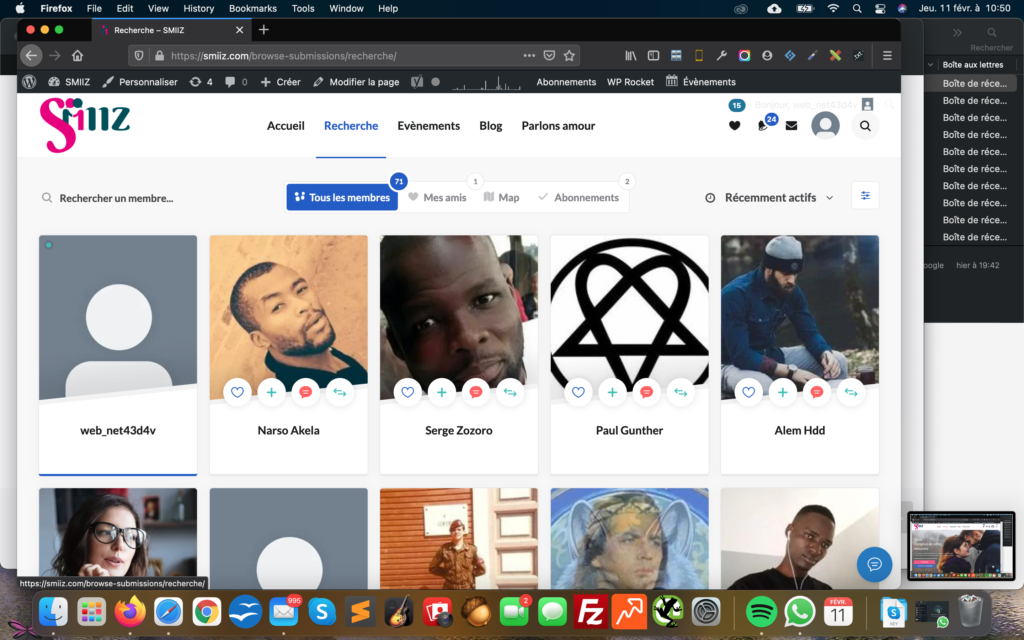Open page actions three-dots in URL bar

click(529, 56)
